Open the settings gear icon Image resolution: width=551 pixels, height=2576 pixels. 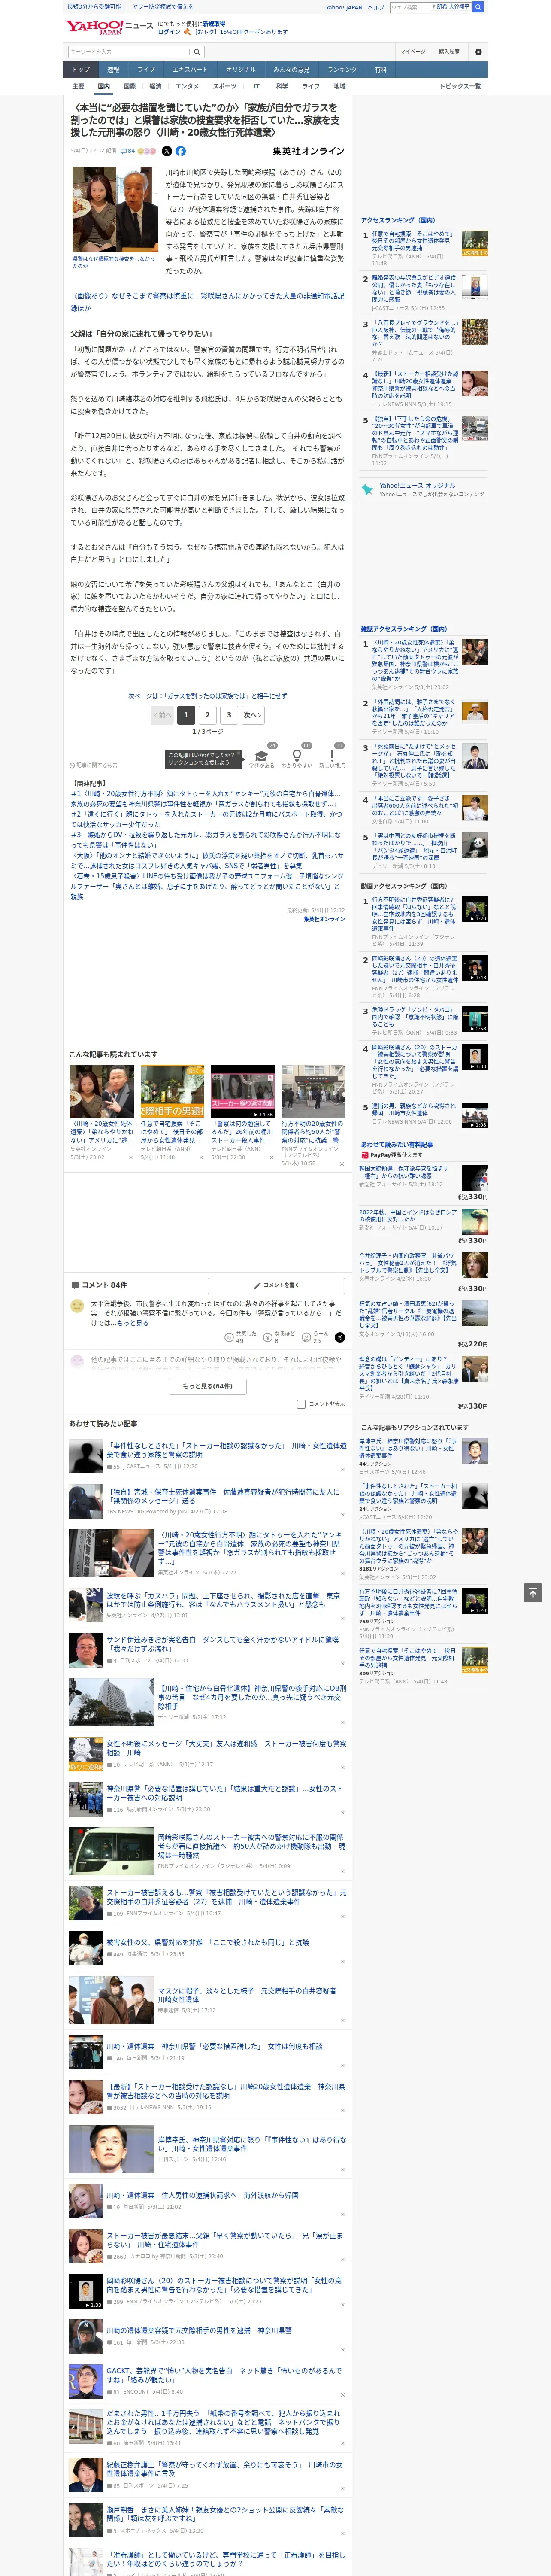click(478, 52)
